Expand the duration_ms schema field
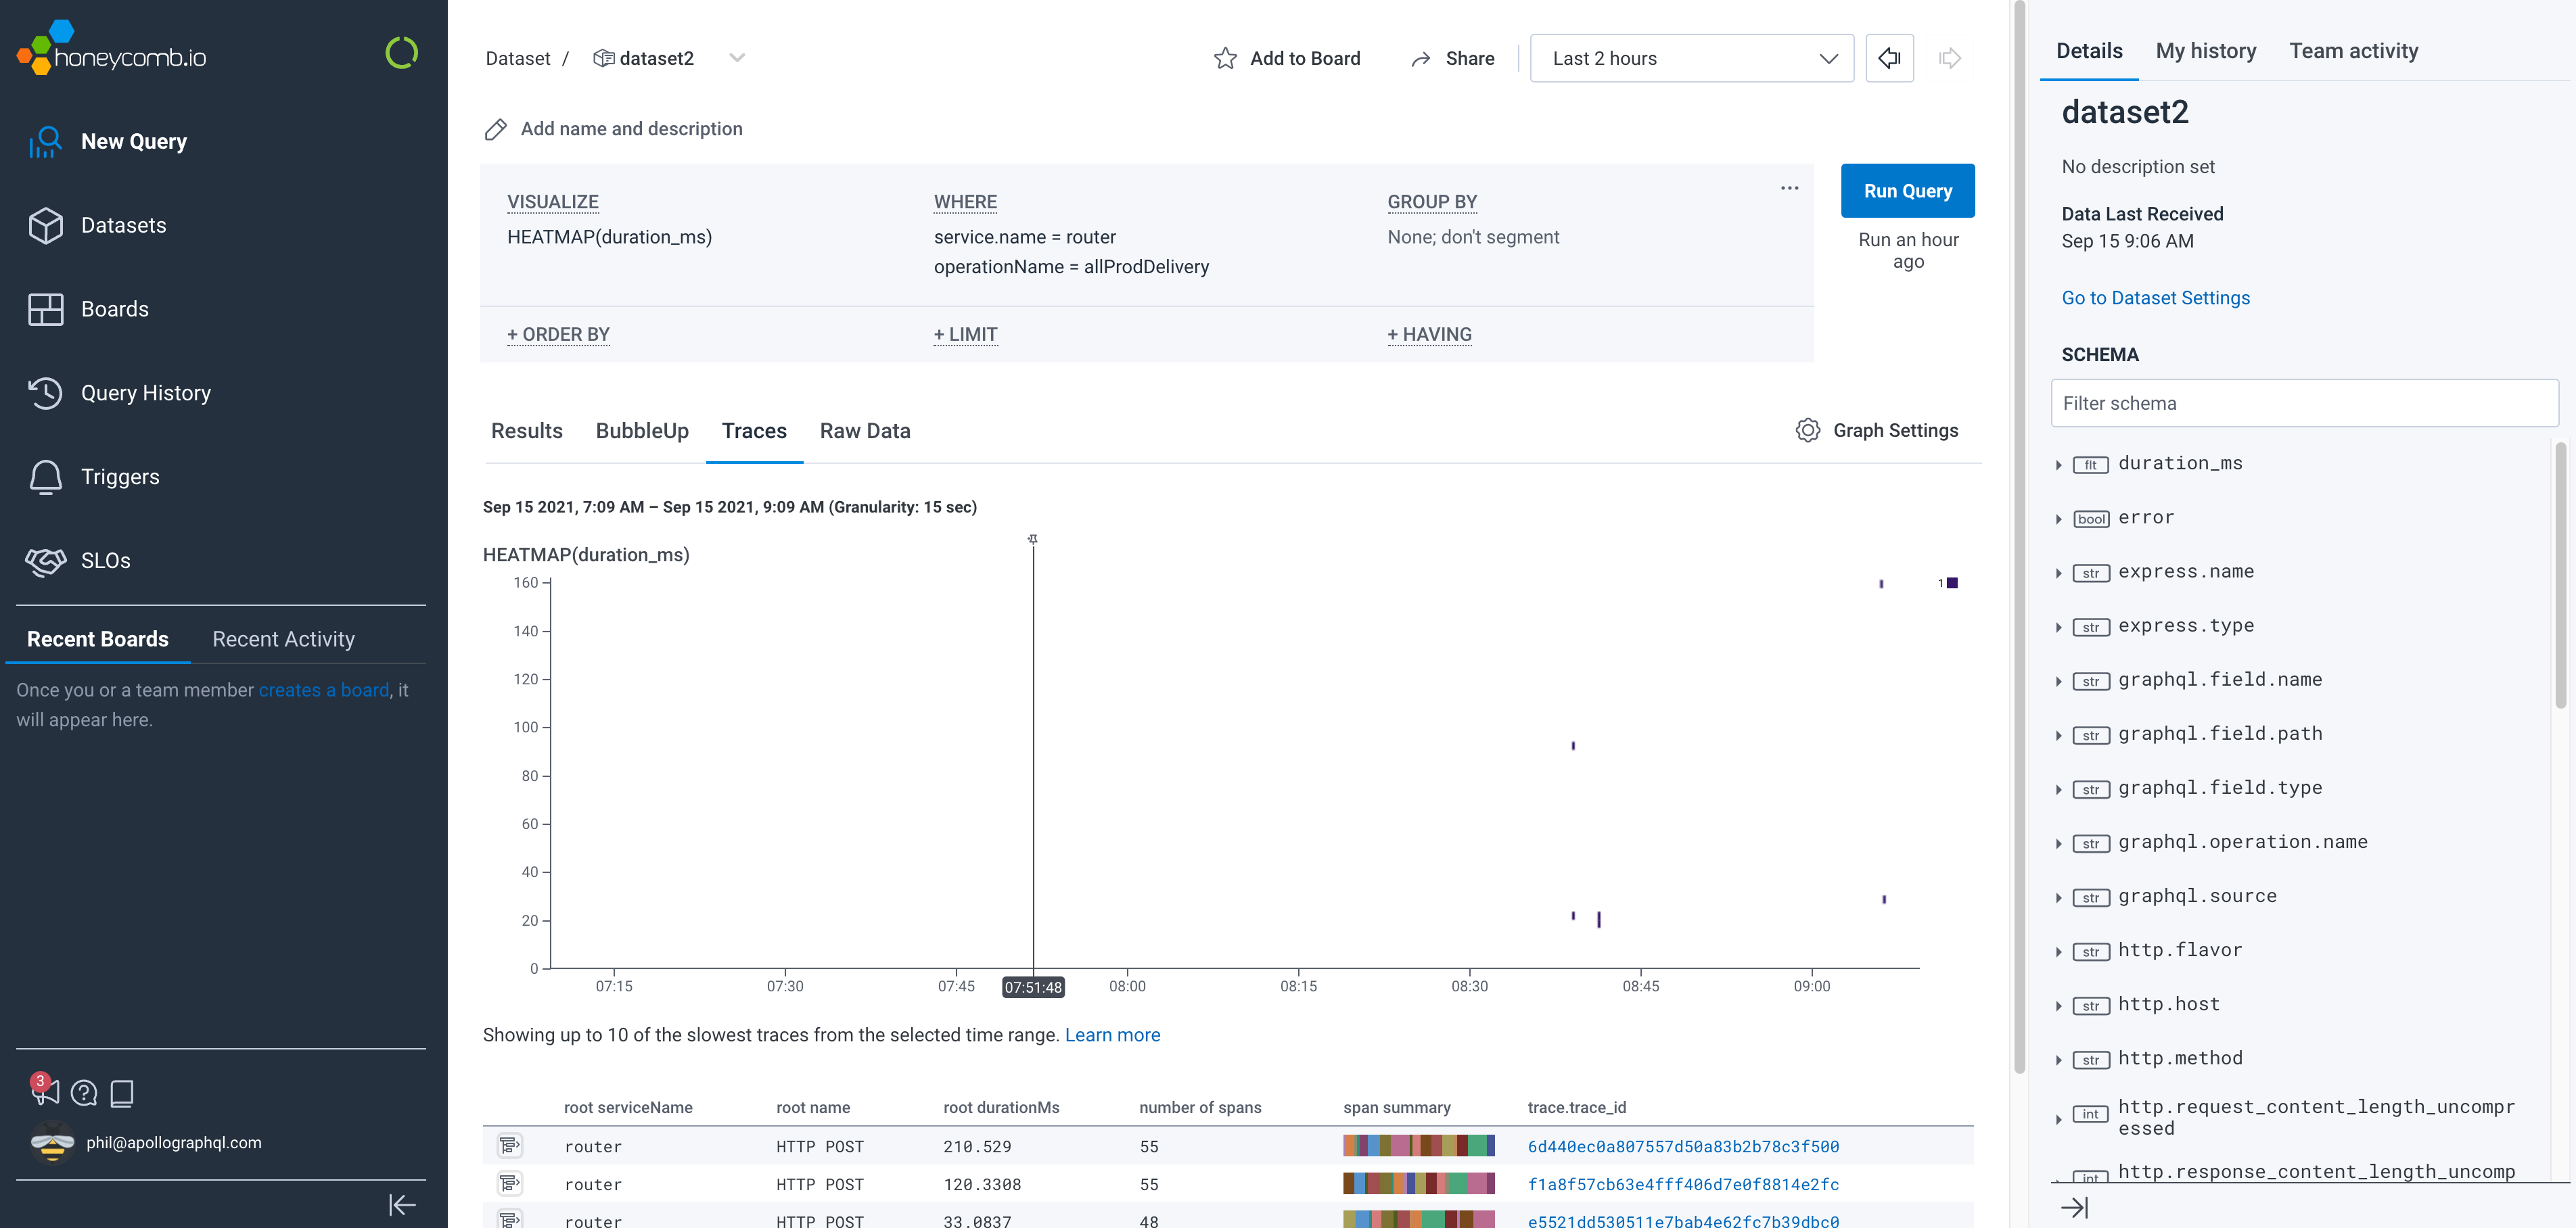Screen dimensions: 2576x1228 (2059, 465)
